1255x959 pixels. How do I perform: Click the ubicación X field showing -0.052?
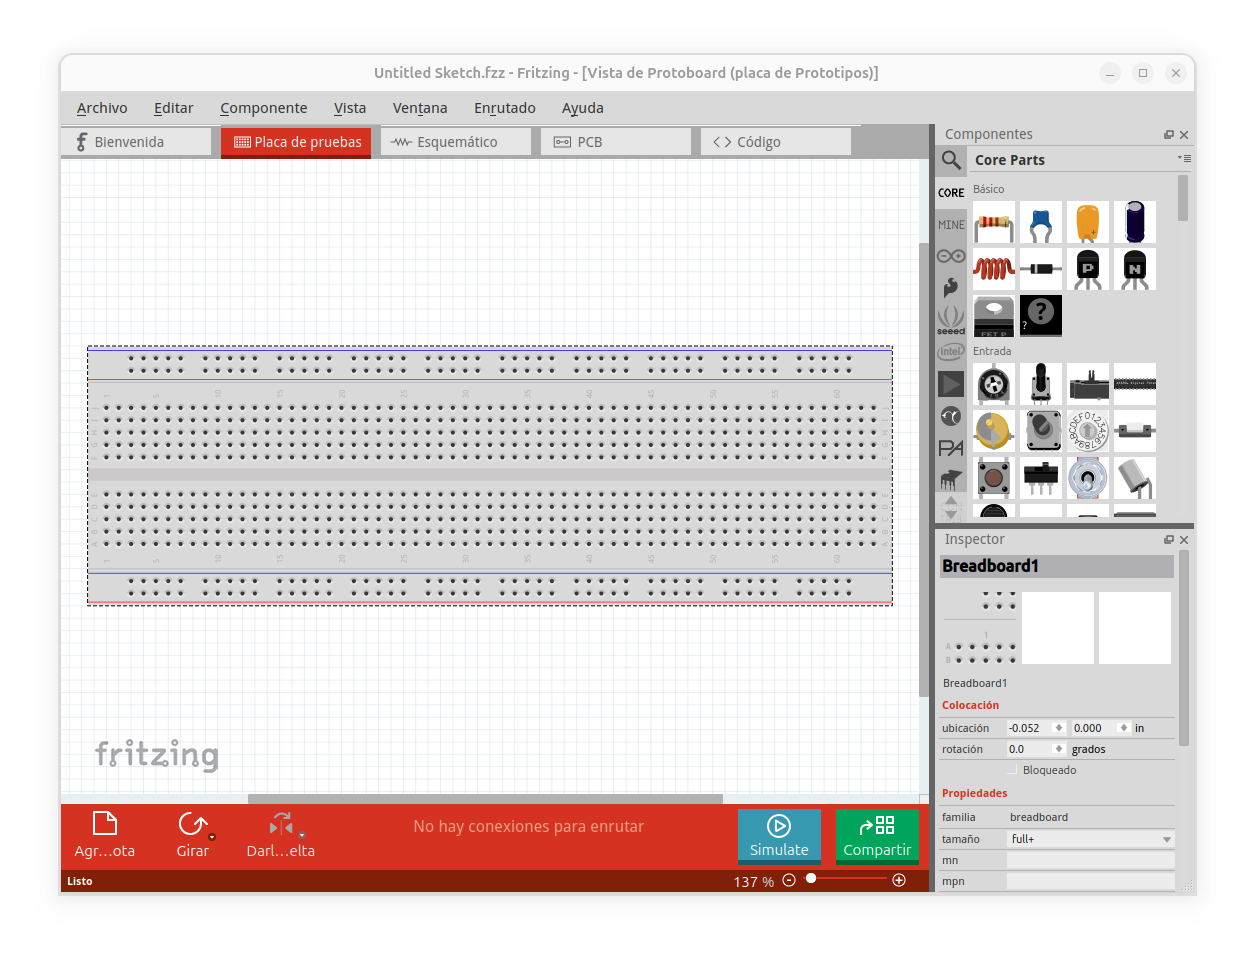click(x=1030, y=728)
